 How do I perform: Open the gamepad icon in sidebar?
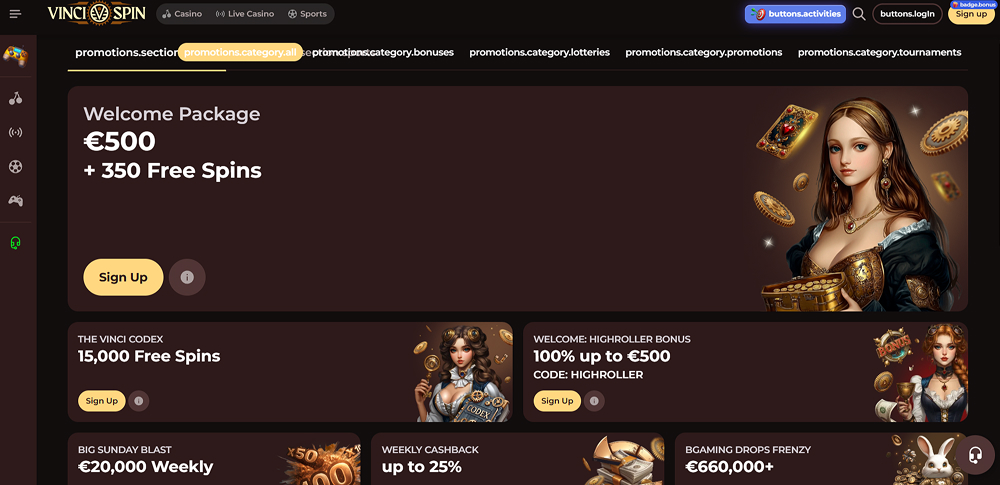15,200
